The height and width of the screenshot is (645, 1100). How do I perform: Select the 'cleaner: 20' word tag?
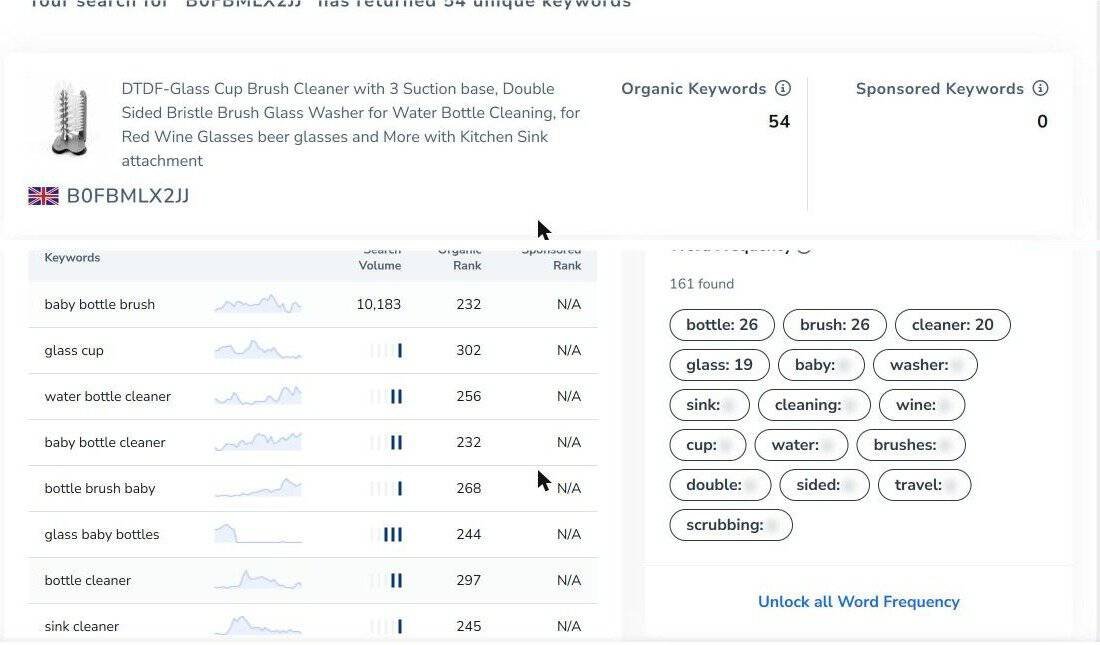click(x=953, y=325)
